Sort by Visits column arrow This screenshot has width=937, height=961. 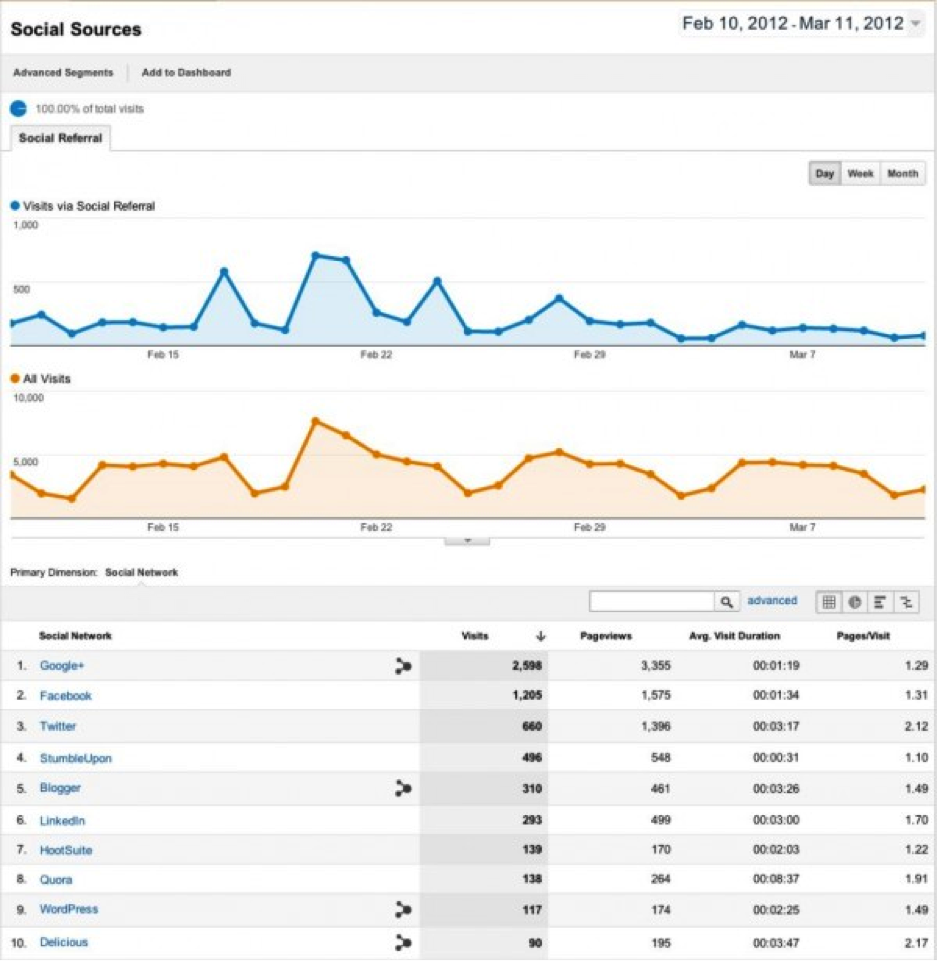540,636
